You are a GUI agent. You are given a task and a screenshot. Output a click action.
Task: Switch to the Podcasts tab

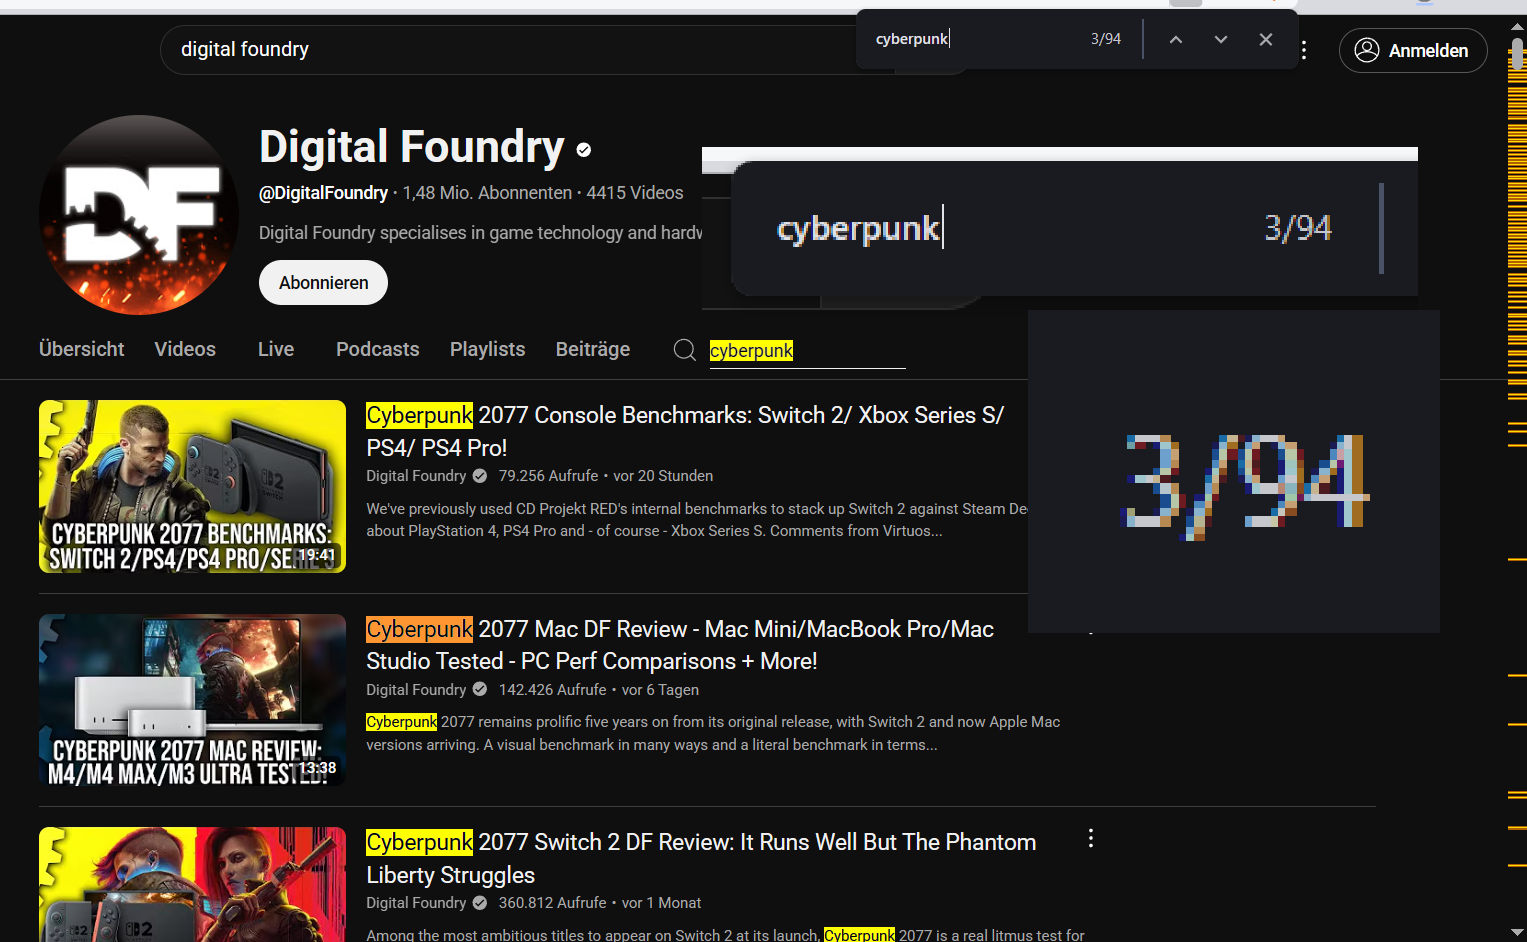tap(378, 349)
